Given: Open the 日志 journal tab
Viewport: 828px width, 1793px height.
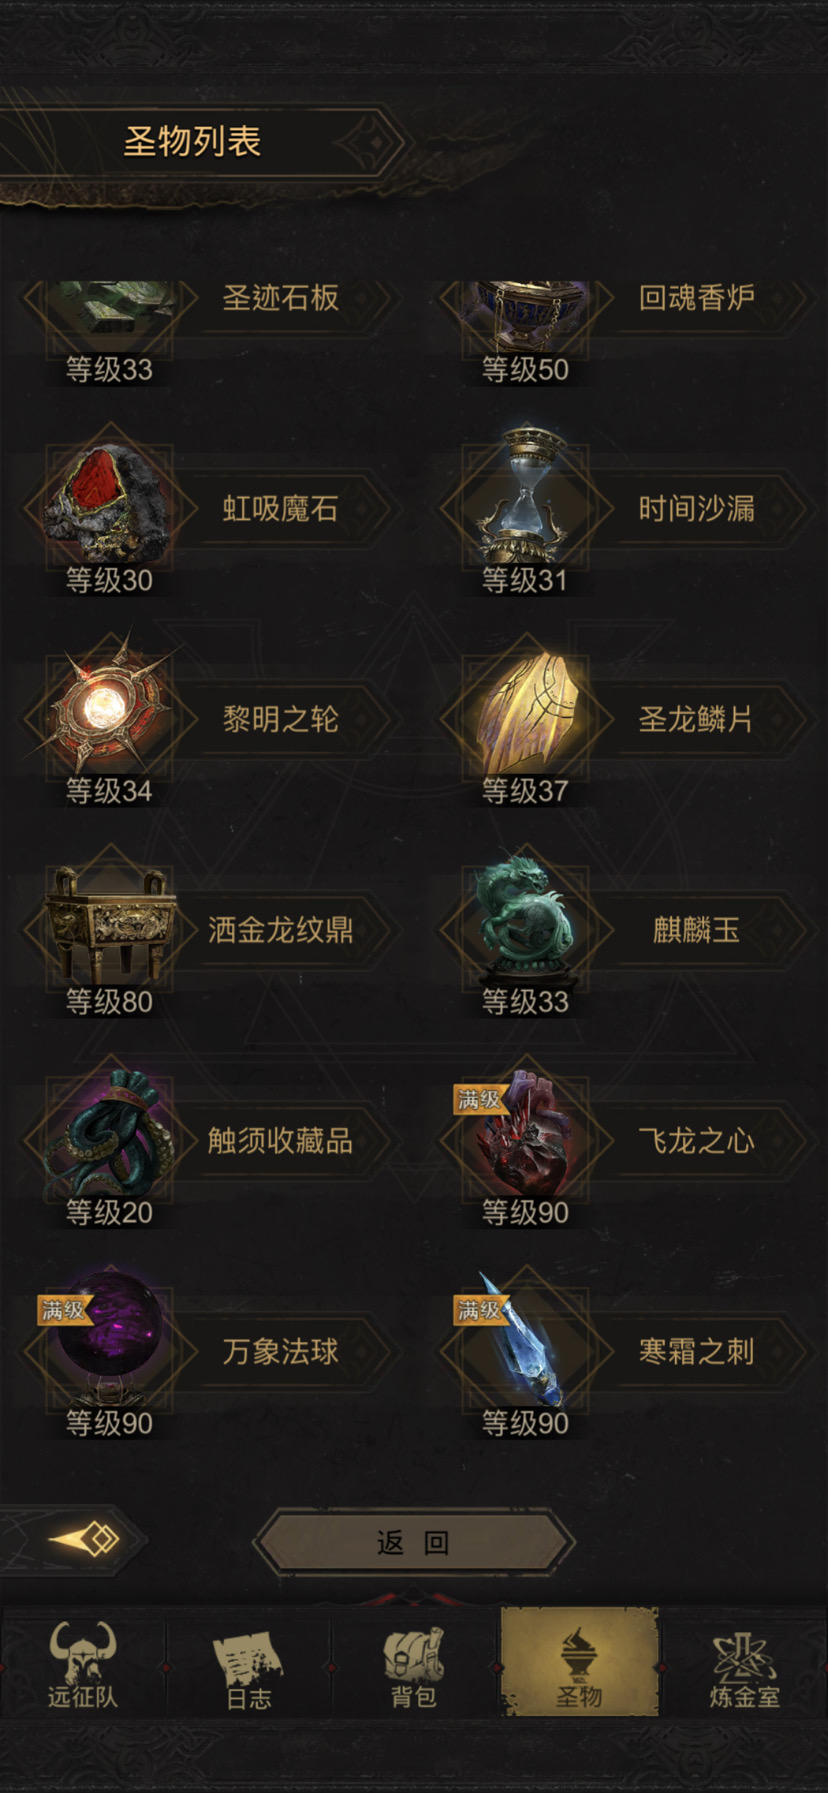Looking at the screenshot, I should click(248, 1664).
